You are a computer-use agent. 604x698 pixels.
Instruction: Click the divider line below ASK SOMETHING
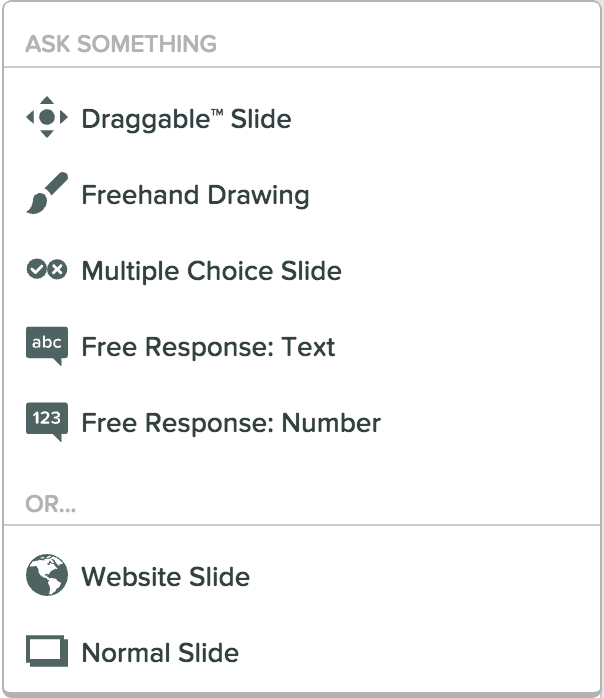(x=302, y=67)
